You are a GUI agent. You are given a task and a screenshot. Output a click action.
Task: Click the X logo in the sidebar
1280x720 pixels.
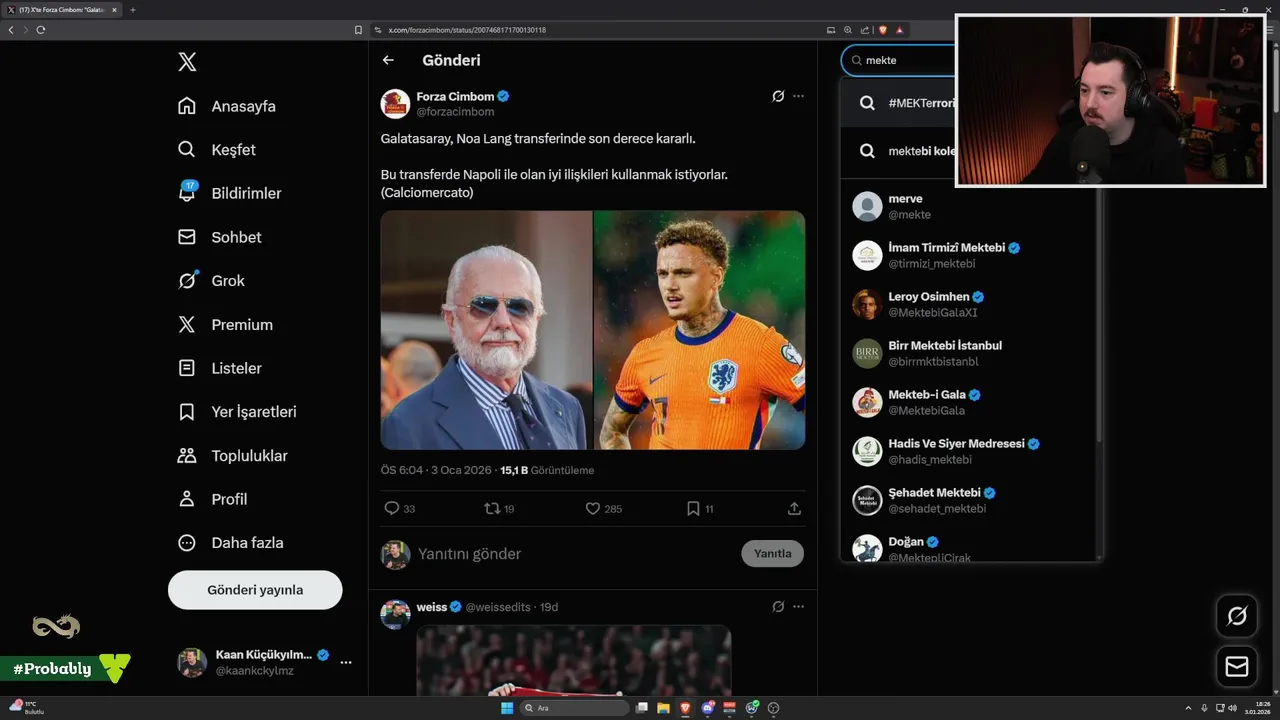tap(187, 62)
